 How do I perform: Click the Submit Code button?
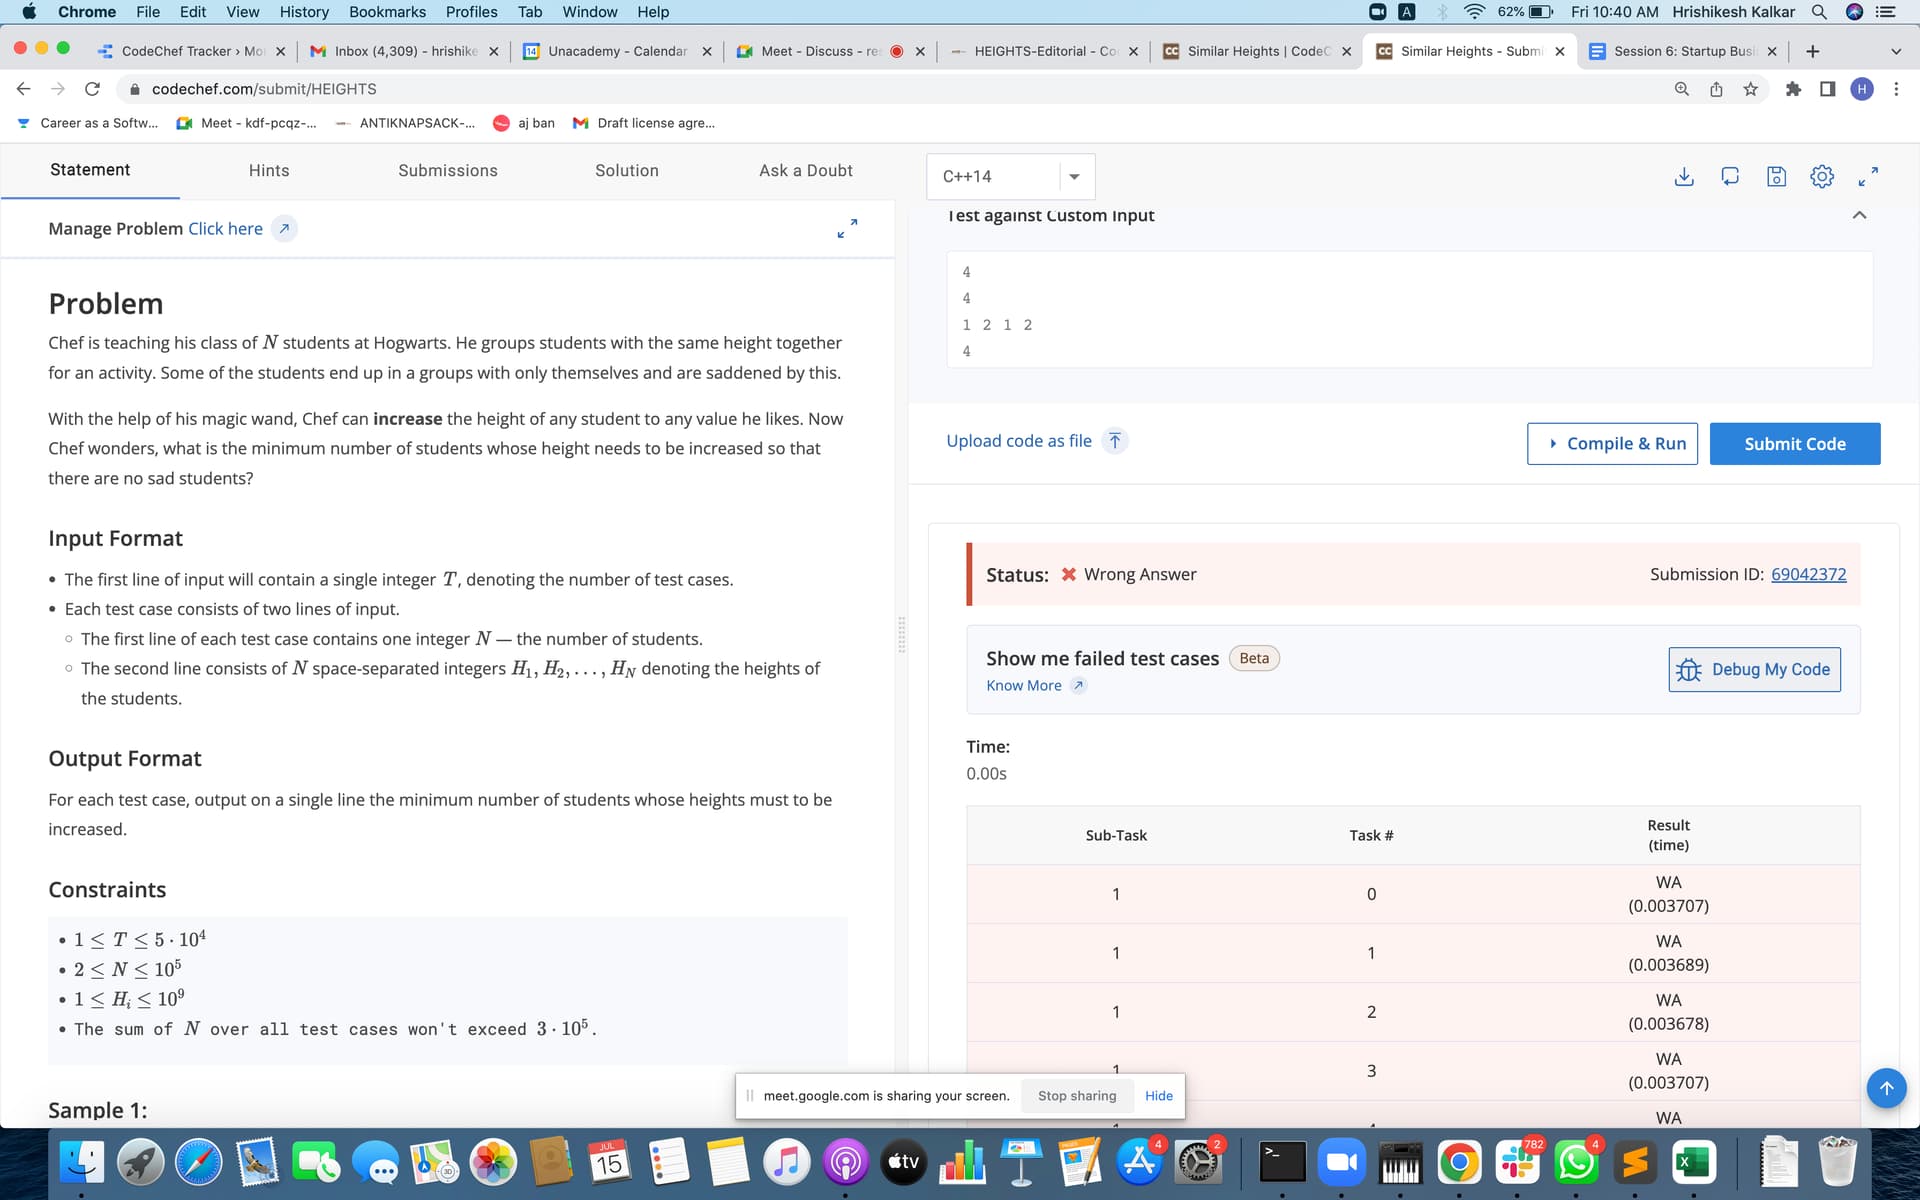pyautogui.click(x=1794, y=444)
